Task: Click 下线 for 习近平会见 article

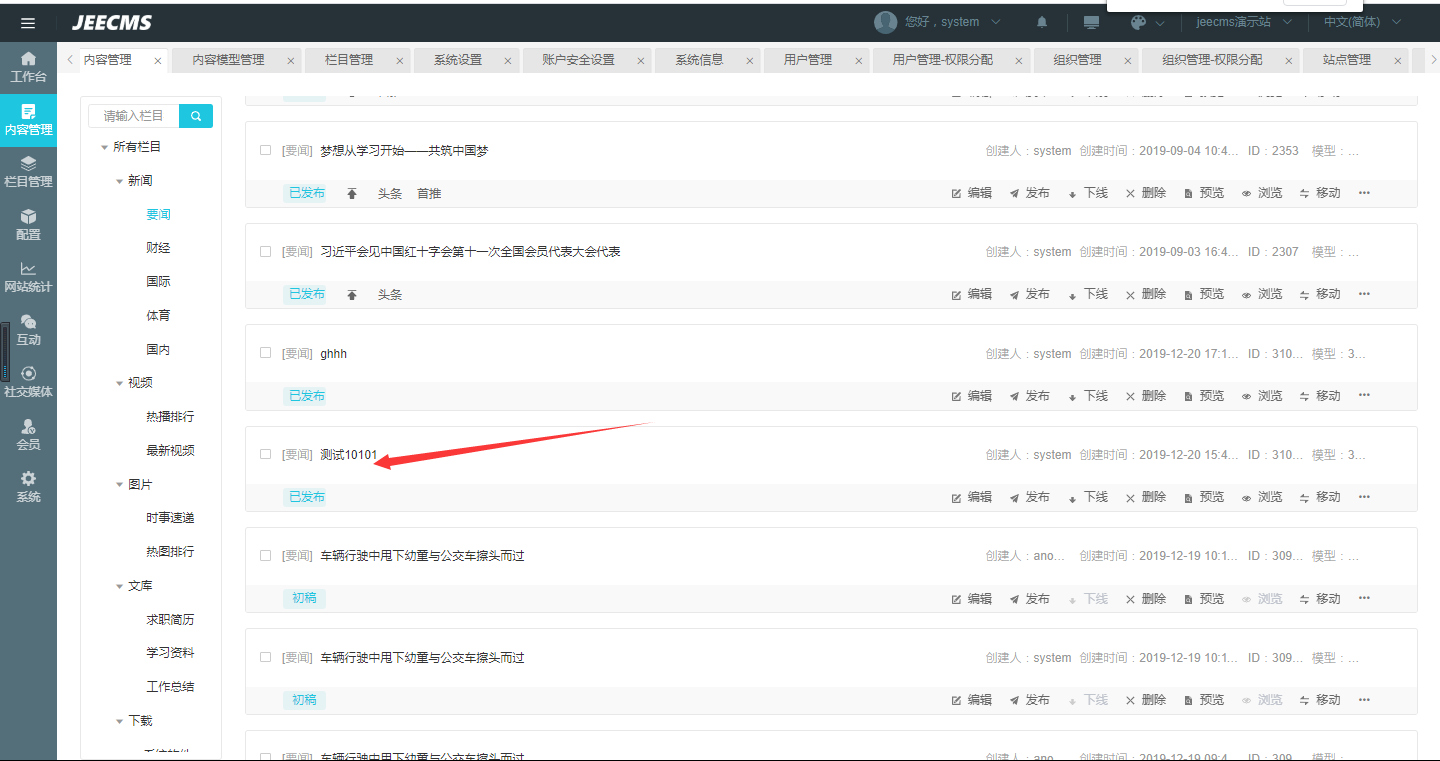Action: [x=1088, y=294]
